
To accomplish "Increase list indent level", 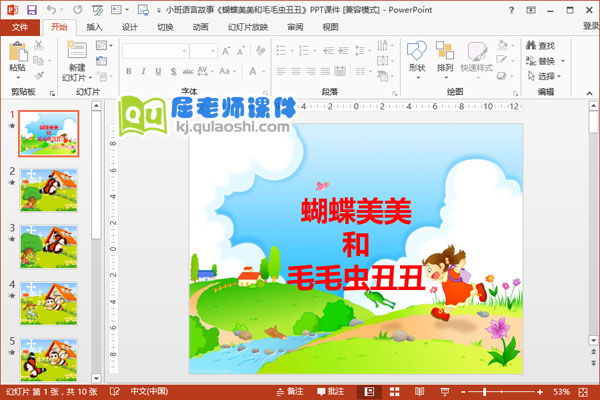I will (x=344, y=51).
